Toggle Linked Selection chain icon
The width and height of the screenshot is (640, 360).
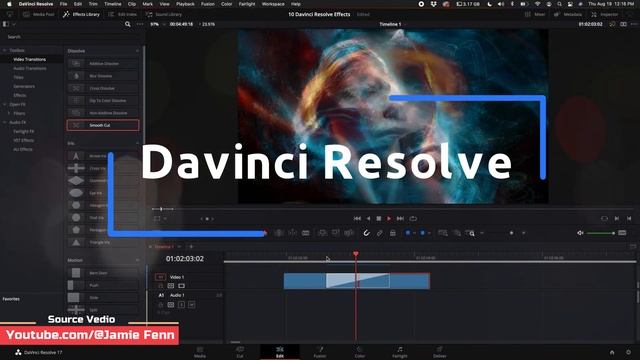click(x=380, y=233)
